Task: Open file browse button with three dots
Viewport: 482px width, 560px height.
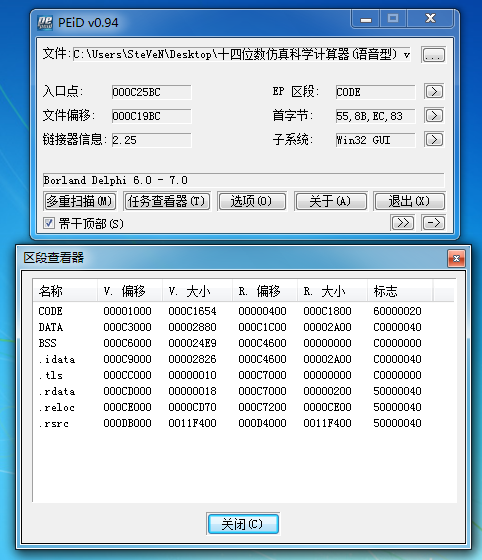Action: click(x=433, y=55)
